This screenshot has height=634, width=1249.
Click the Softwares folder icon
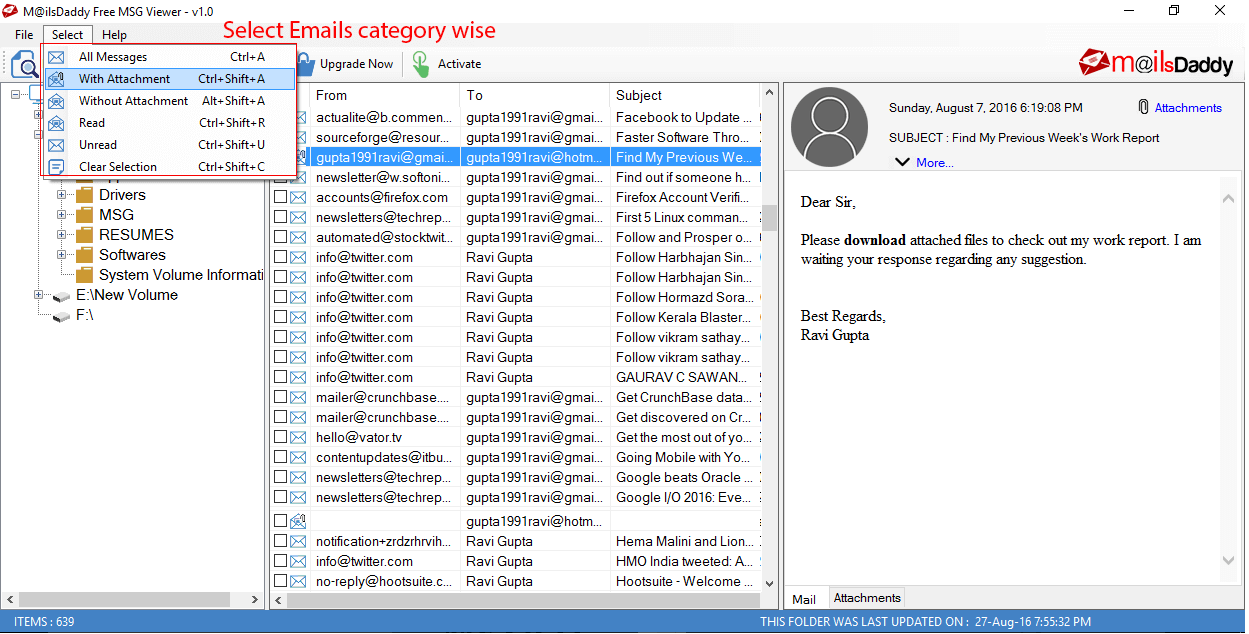[x=84, y=255]
